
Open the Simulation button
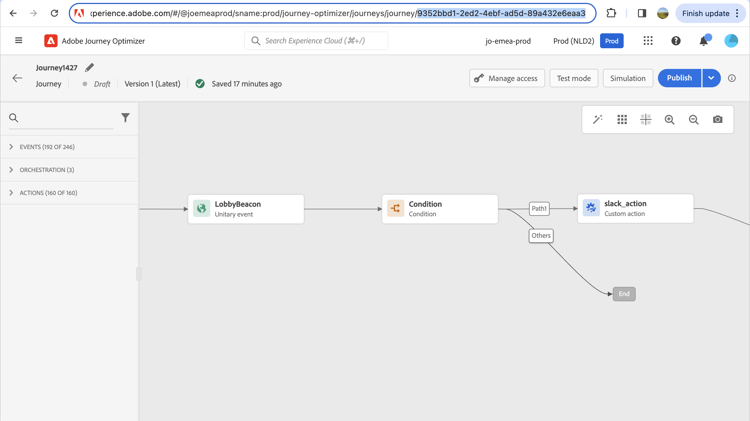click(x=628, y=78)
